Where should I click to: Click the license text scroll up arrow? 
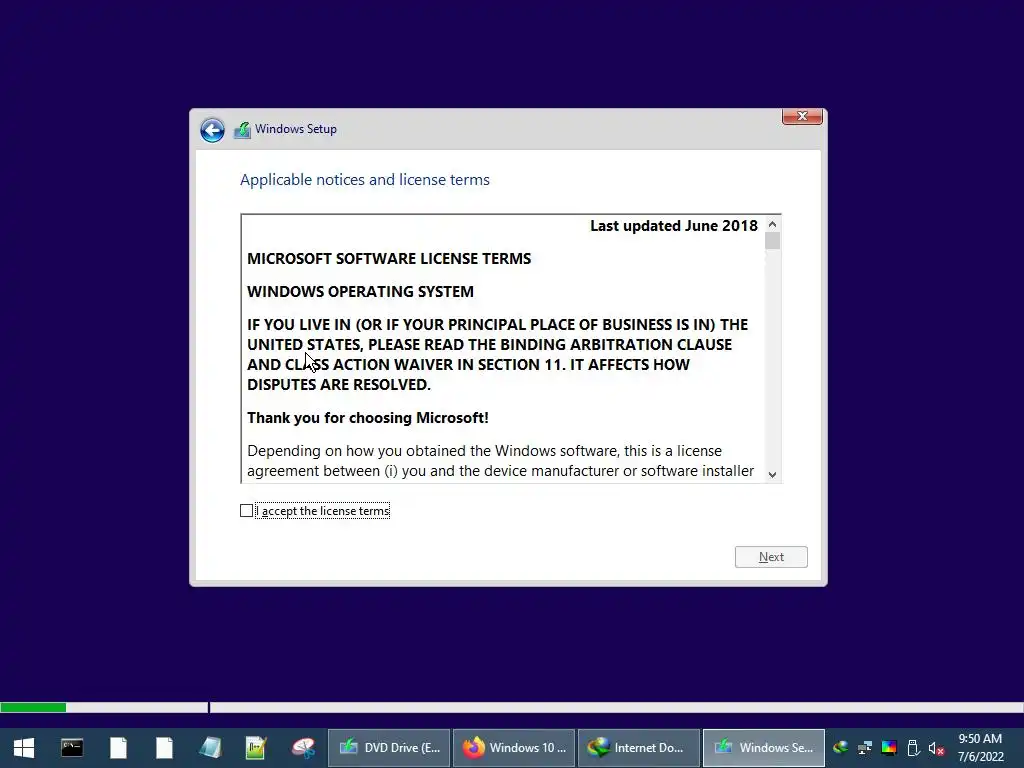773,224
